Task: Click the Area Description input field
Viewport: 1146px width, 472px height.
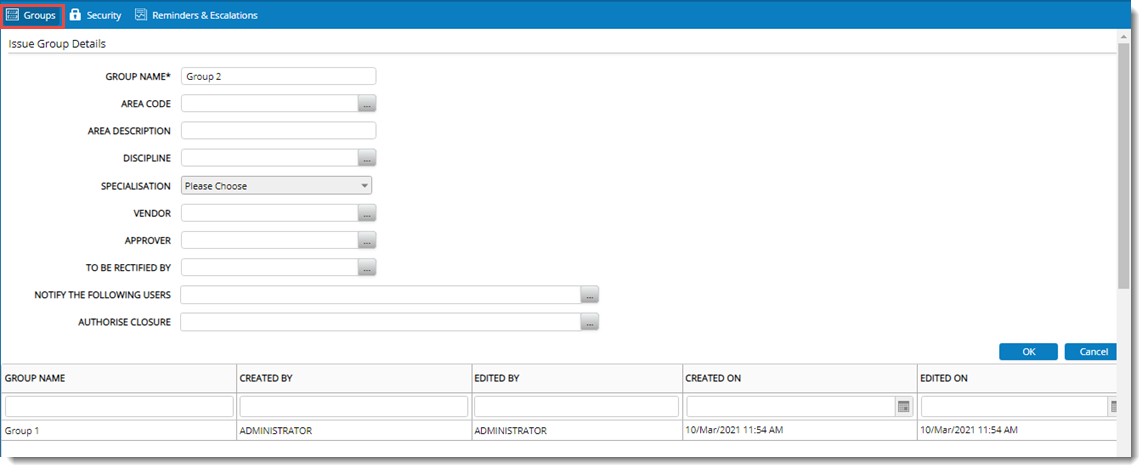Action: [x=278, y=130]
